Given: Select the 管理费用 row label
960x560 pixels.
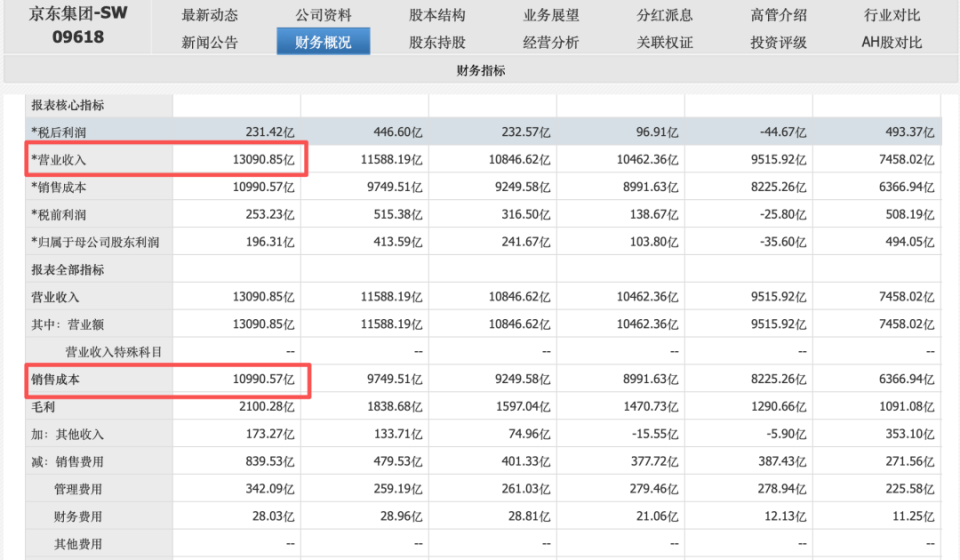Looking at the screenshot, I should click(x=78, y=490).
